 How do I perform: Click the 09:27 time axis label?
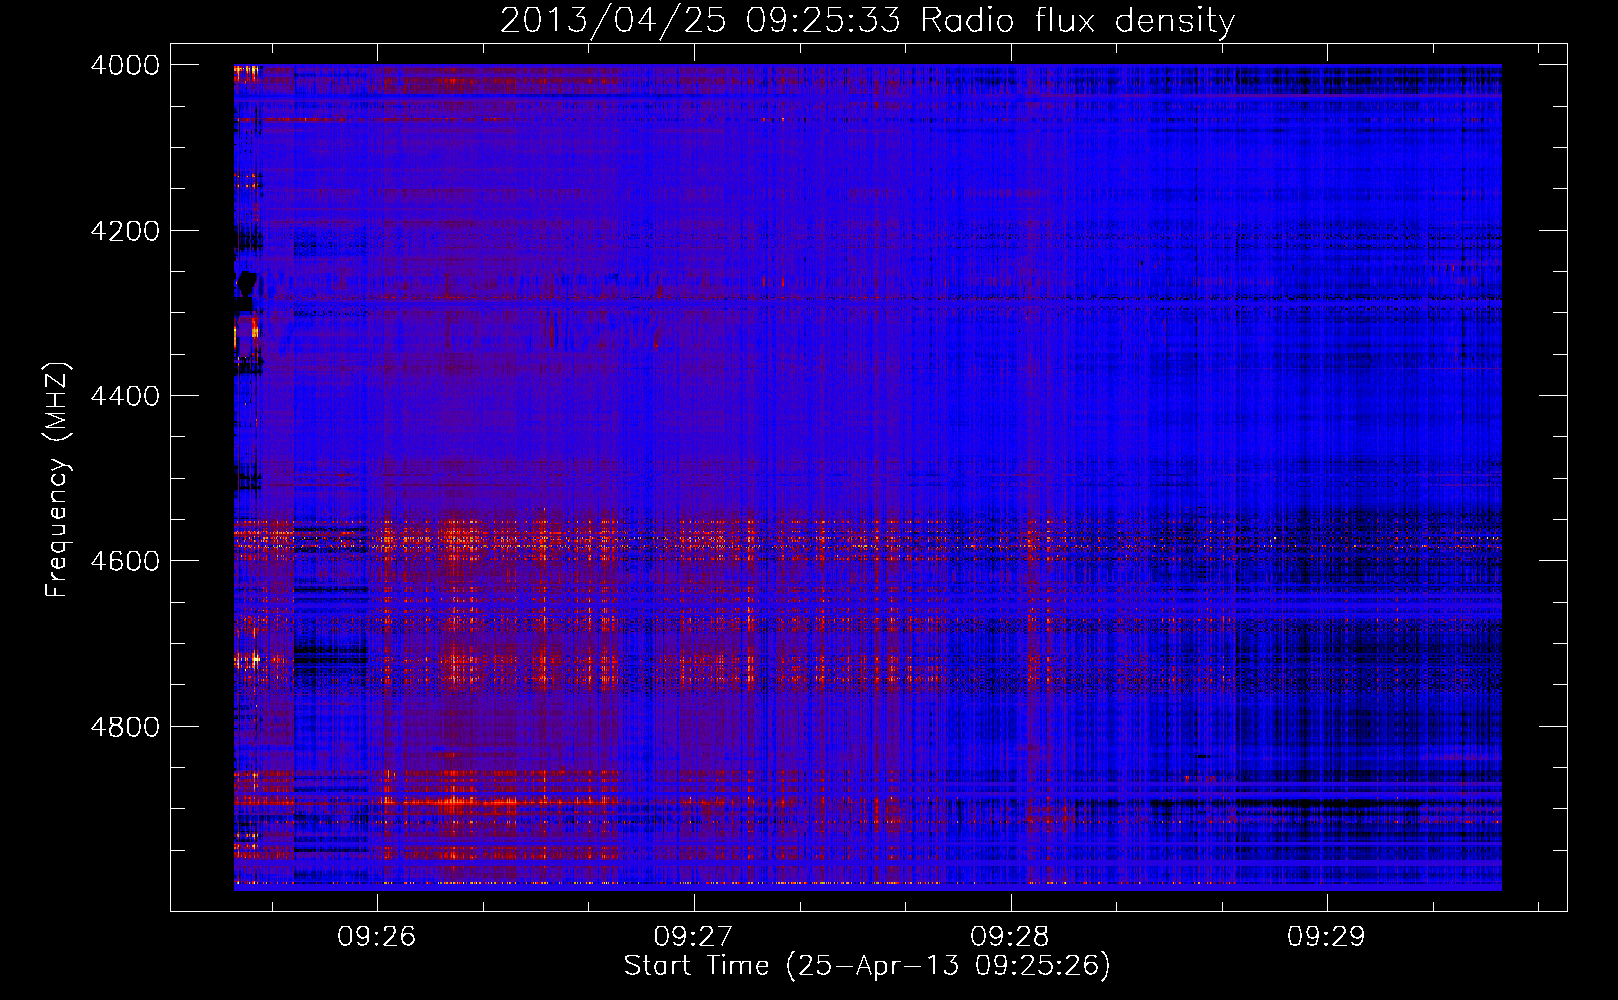click(693, 937)
